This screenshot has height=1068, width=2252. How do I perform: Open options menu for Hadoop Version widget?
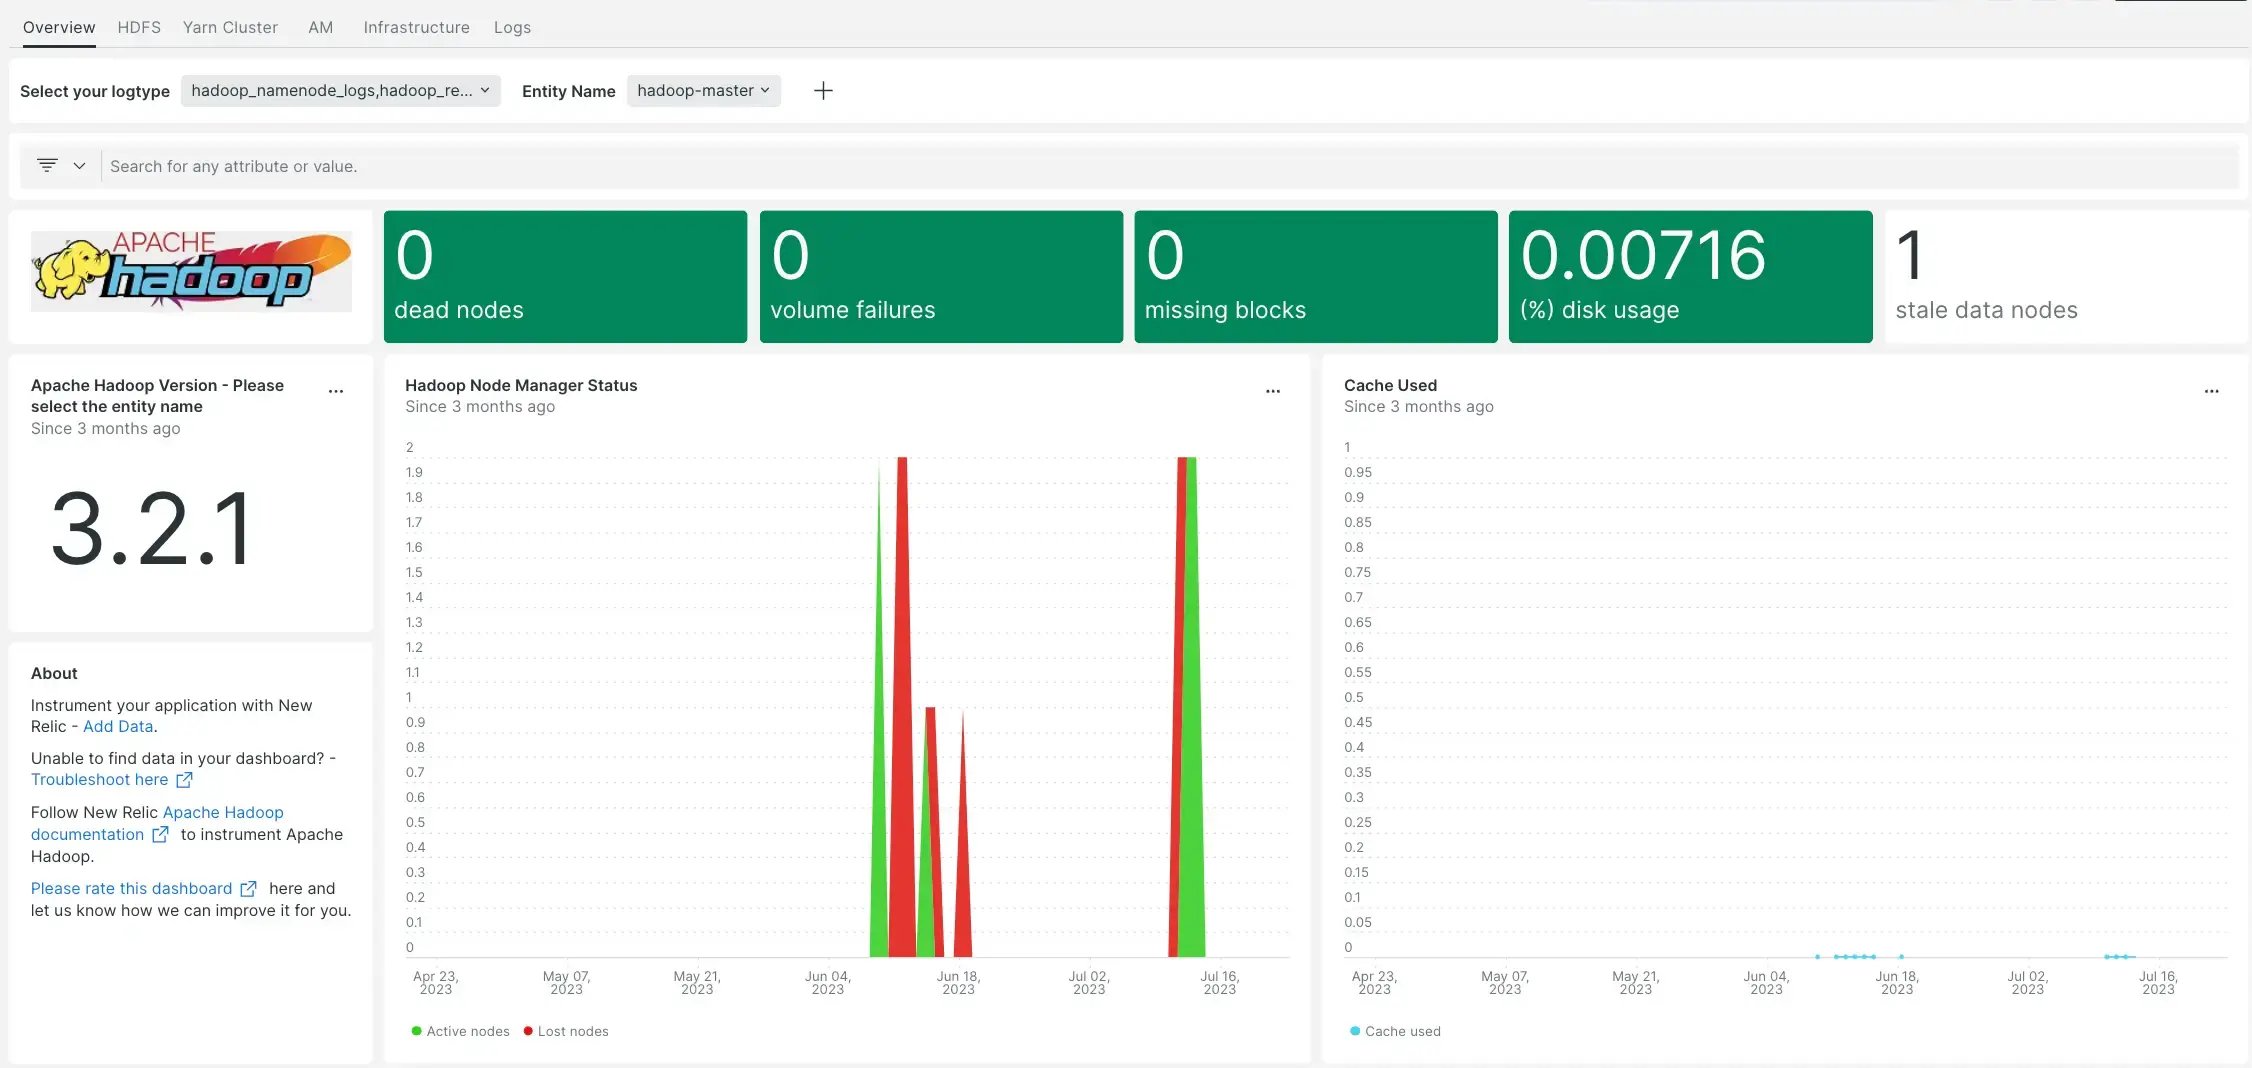pos(336,391)
